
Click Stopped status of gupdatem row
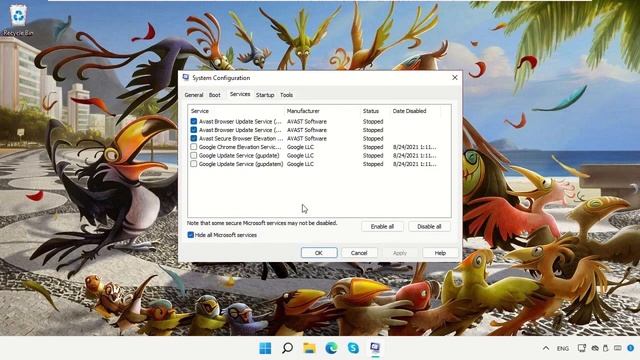373,164
